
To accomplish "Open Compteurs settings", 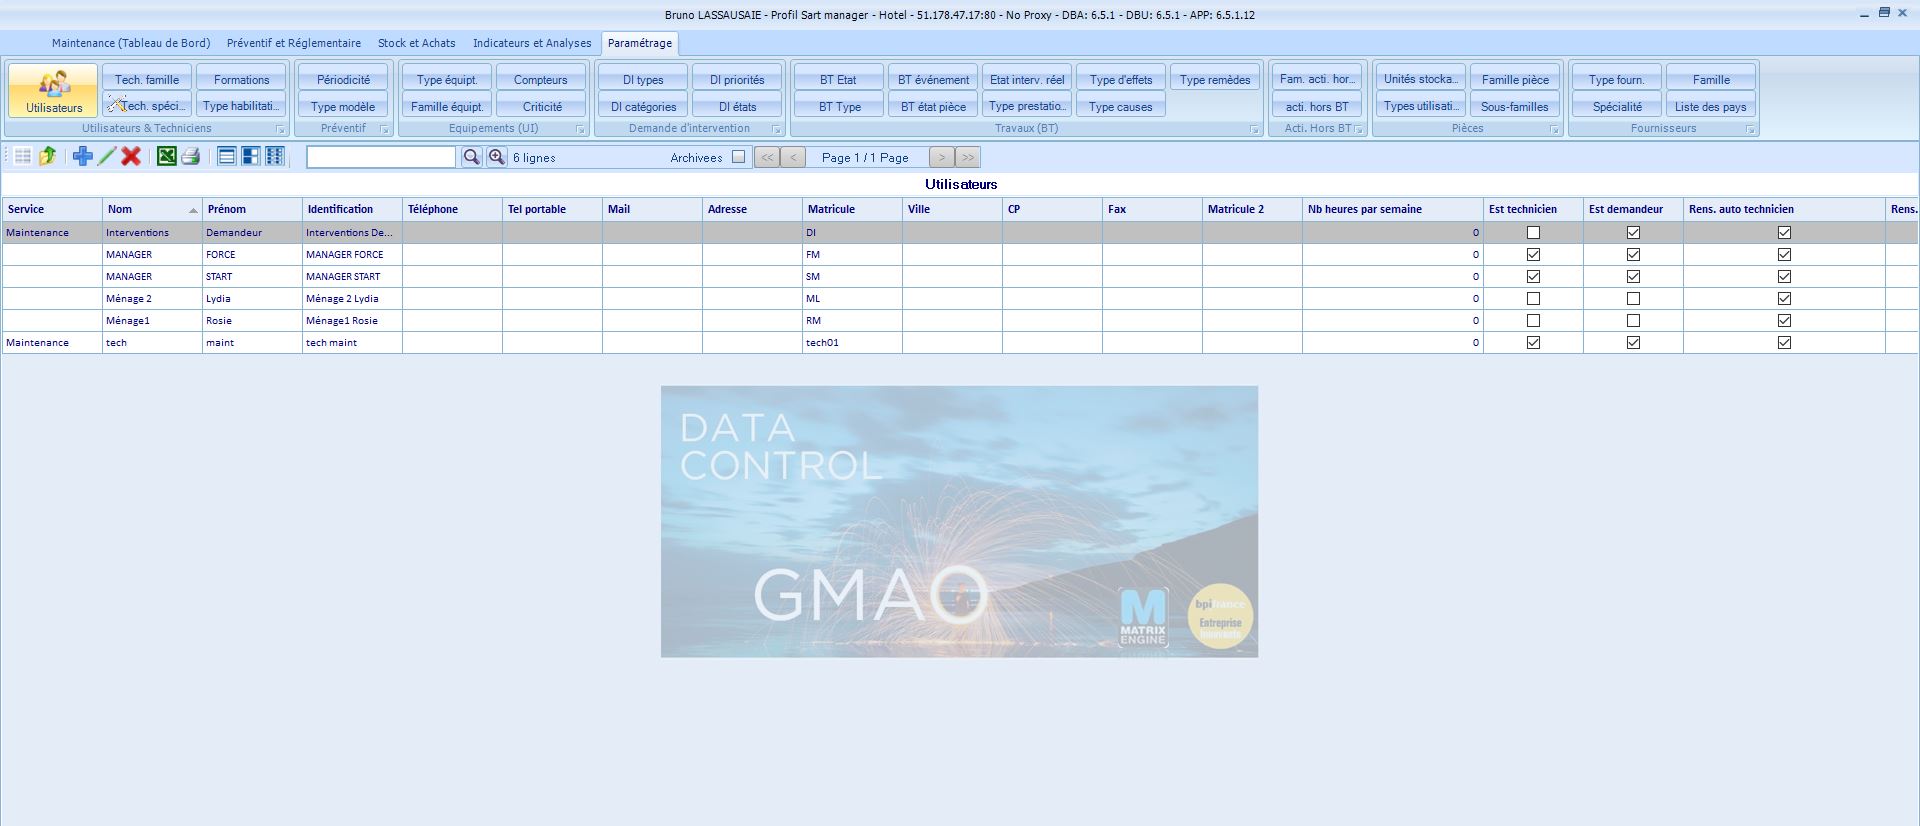I will pos(541,79).
